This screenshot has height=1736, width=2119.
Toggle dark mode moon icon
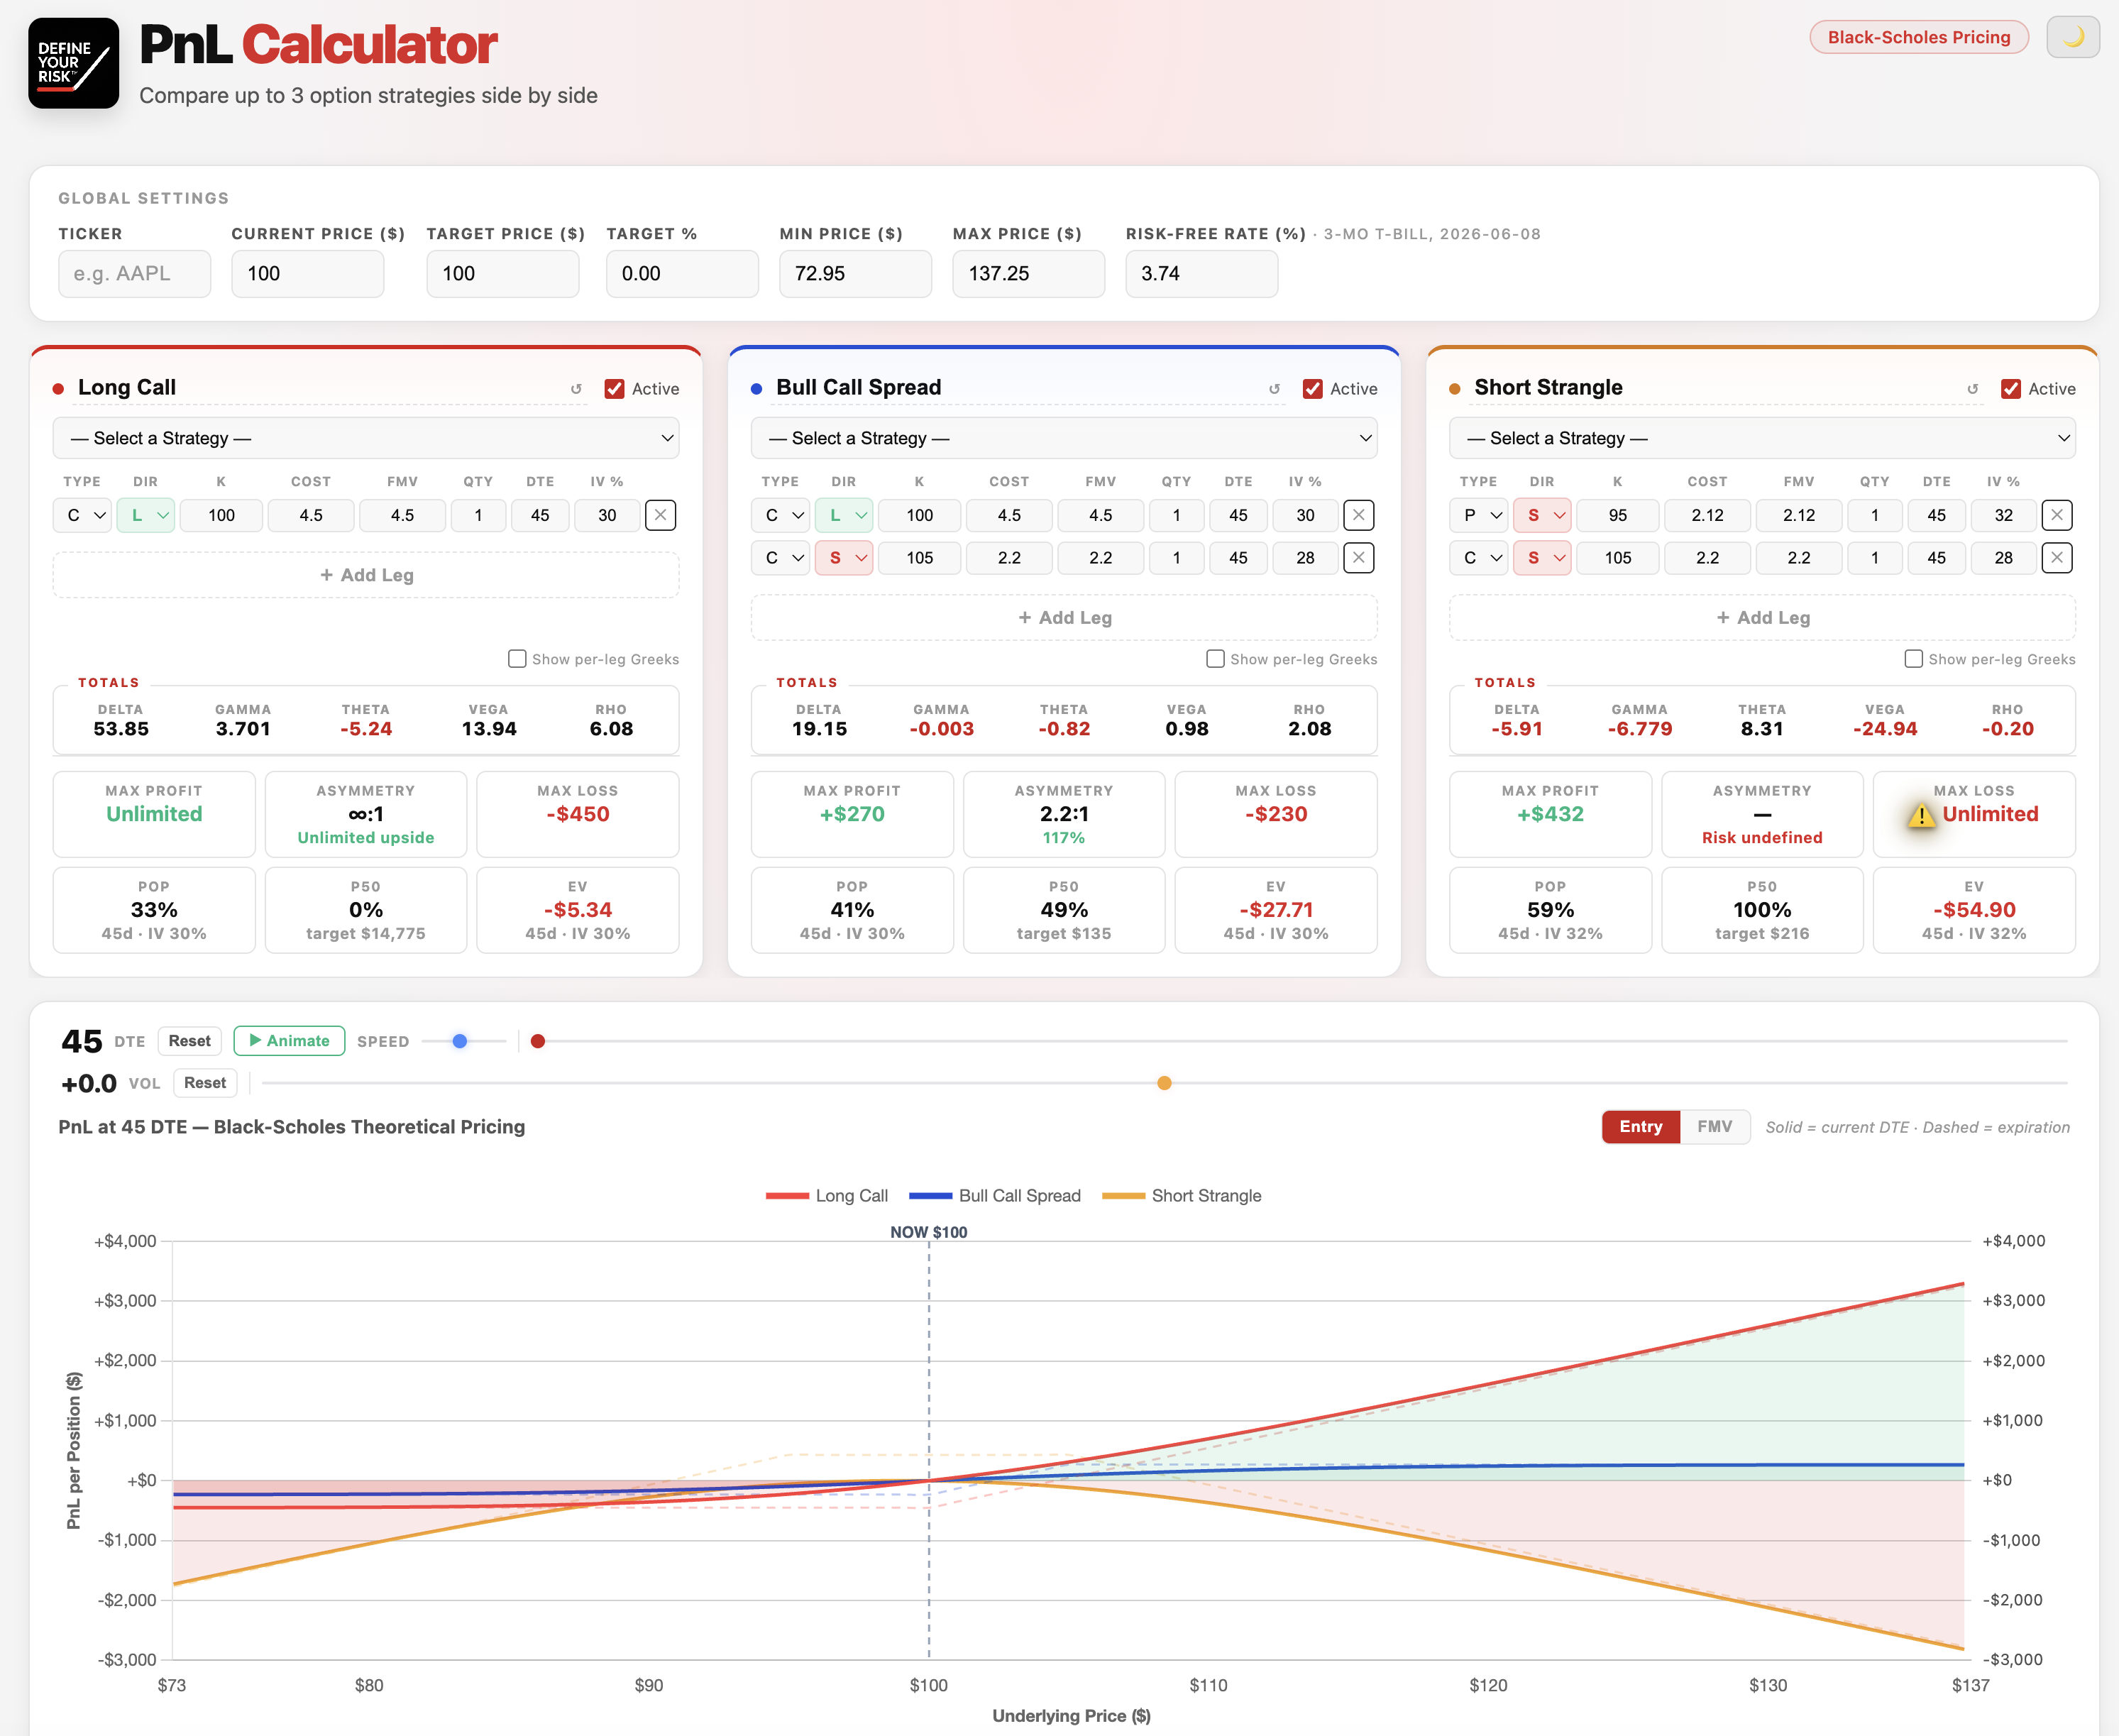pyautogui.click(x=2072, y=37)
